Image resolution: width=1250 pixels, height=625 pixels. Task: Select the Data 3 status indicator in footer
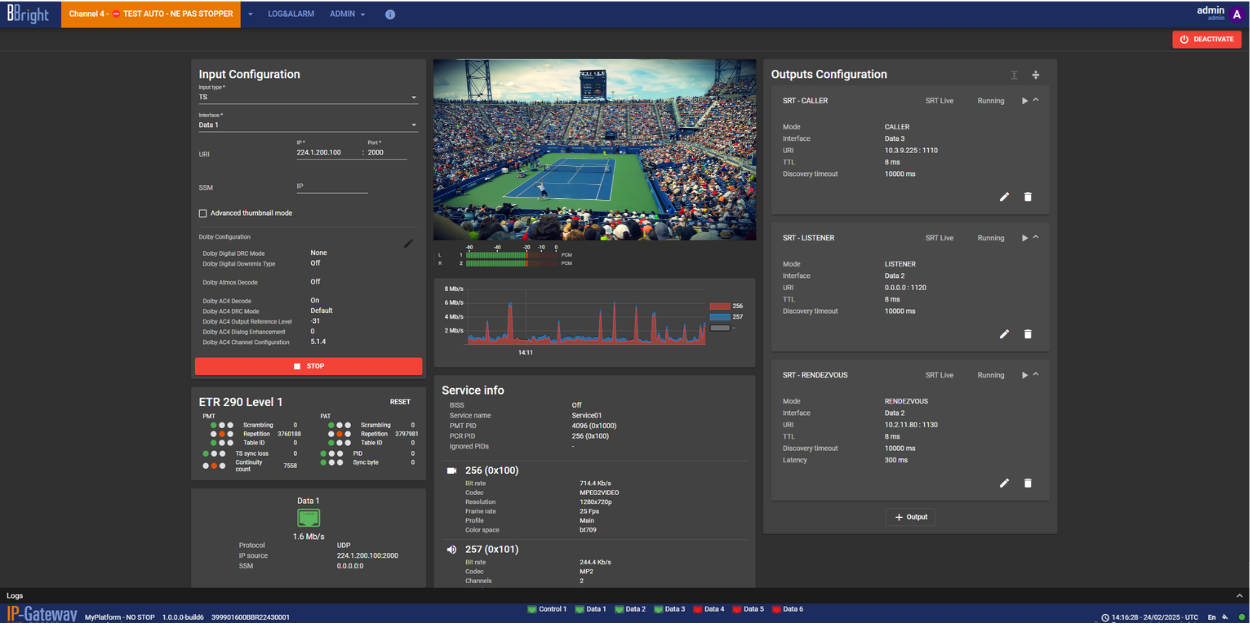pyautogui.click(x=669, y=609)
